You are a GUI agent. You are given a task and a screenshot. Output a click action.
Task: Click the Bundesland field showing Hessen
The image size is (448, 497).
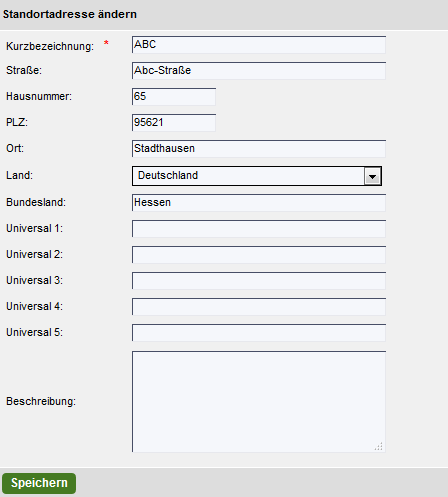[259, 203]
